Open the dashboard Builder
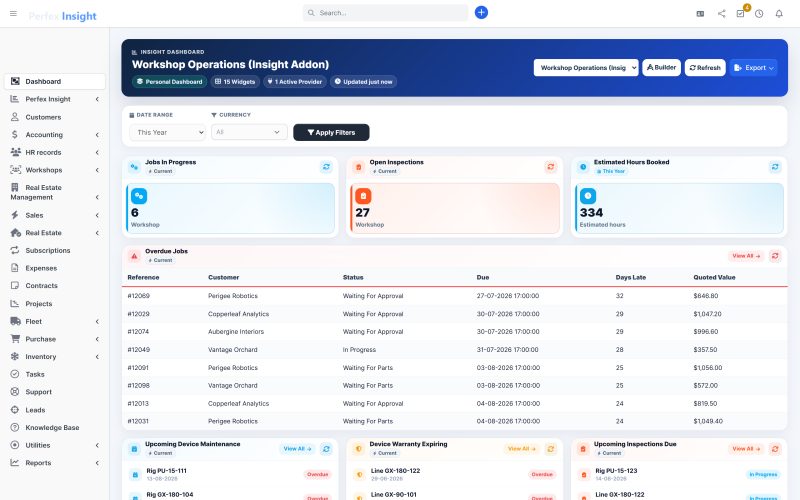The height and width of the screenshot is (500, 800). (661, 67)
